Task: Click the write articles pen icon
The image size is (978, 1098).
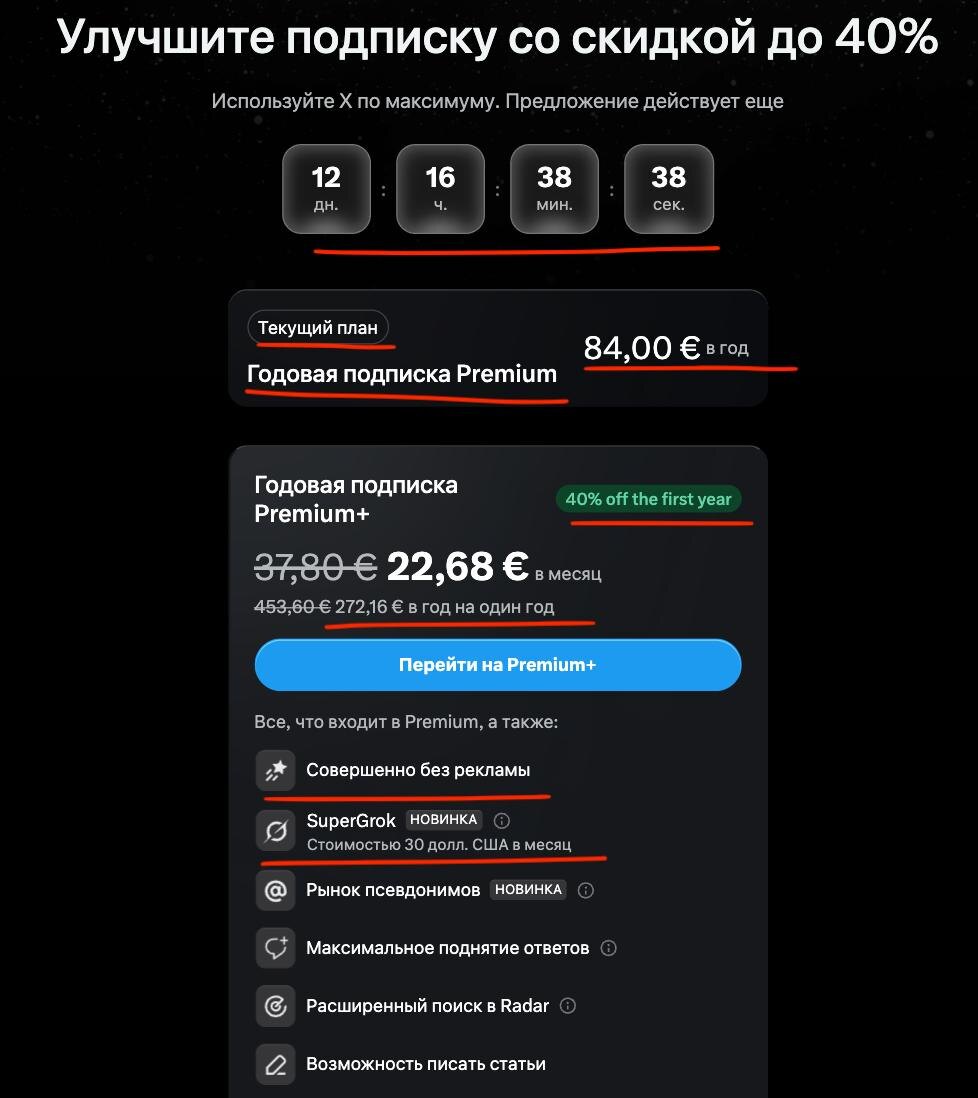Action: coord(275,1064)
